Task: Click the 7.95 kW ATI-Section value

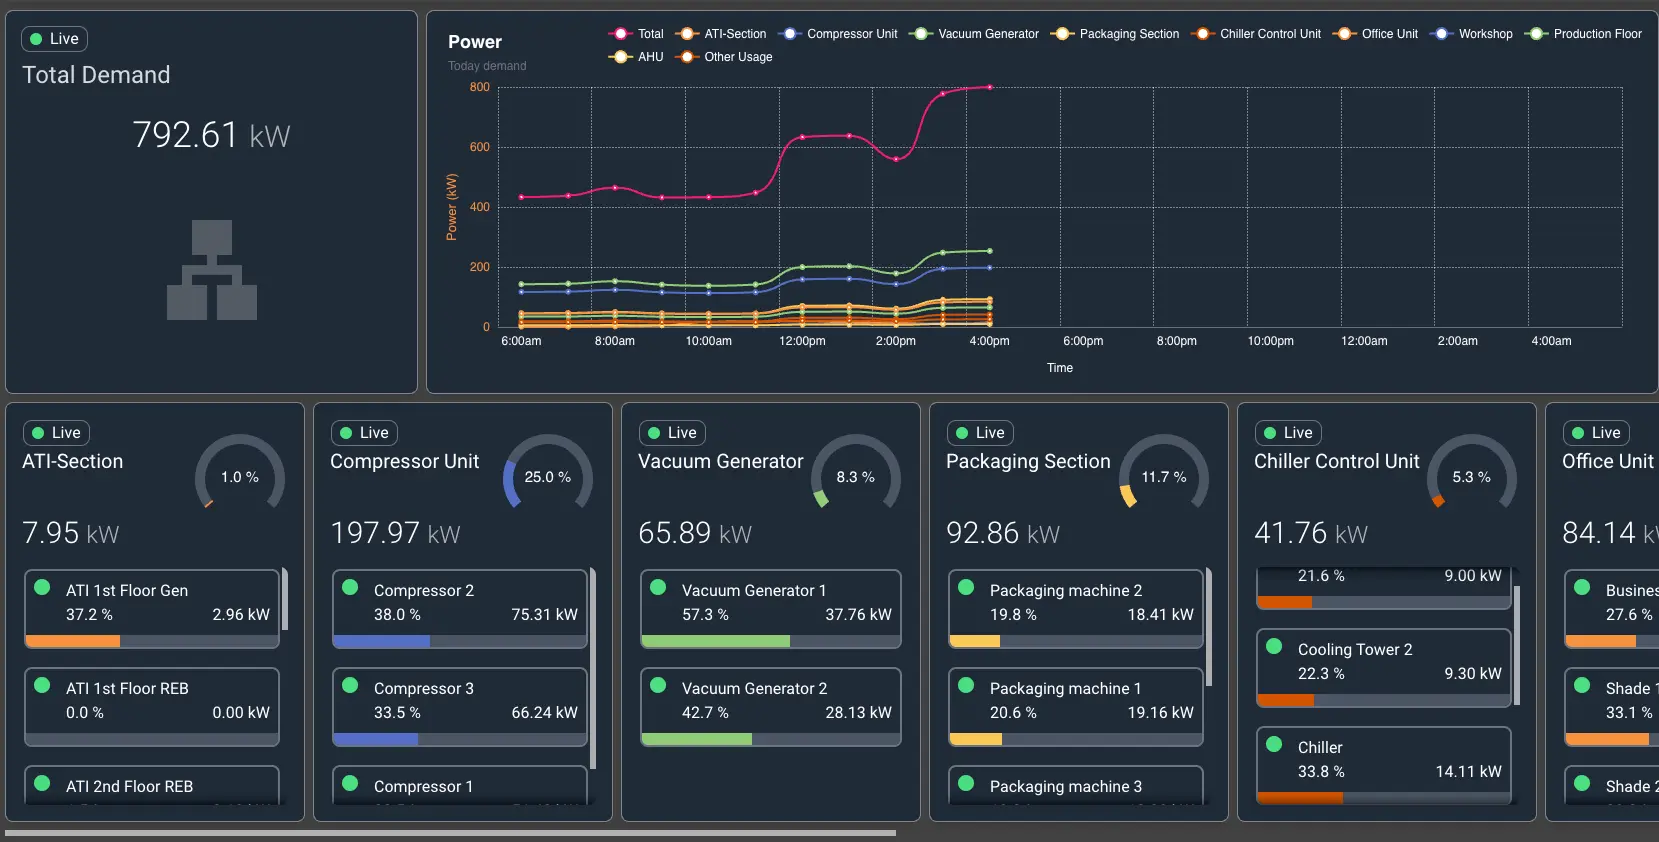Action: coord(71,533)
